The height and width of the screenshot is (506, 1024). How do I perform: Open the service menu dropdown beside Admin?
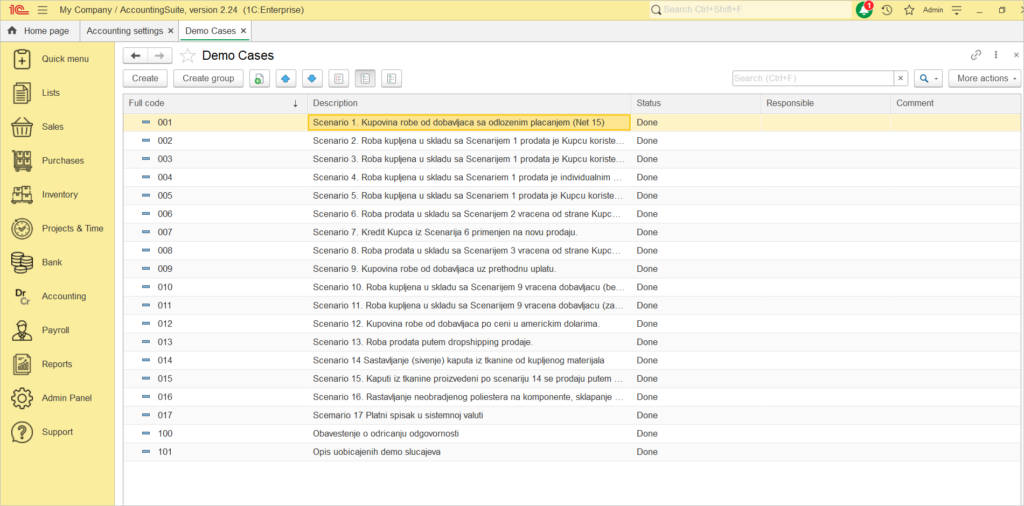pyautogui.click(x=958, y=10)
